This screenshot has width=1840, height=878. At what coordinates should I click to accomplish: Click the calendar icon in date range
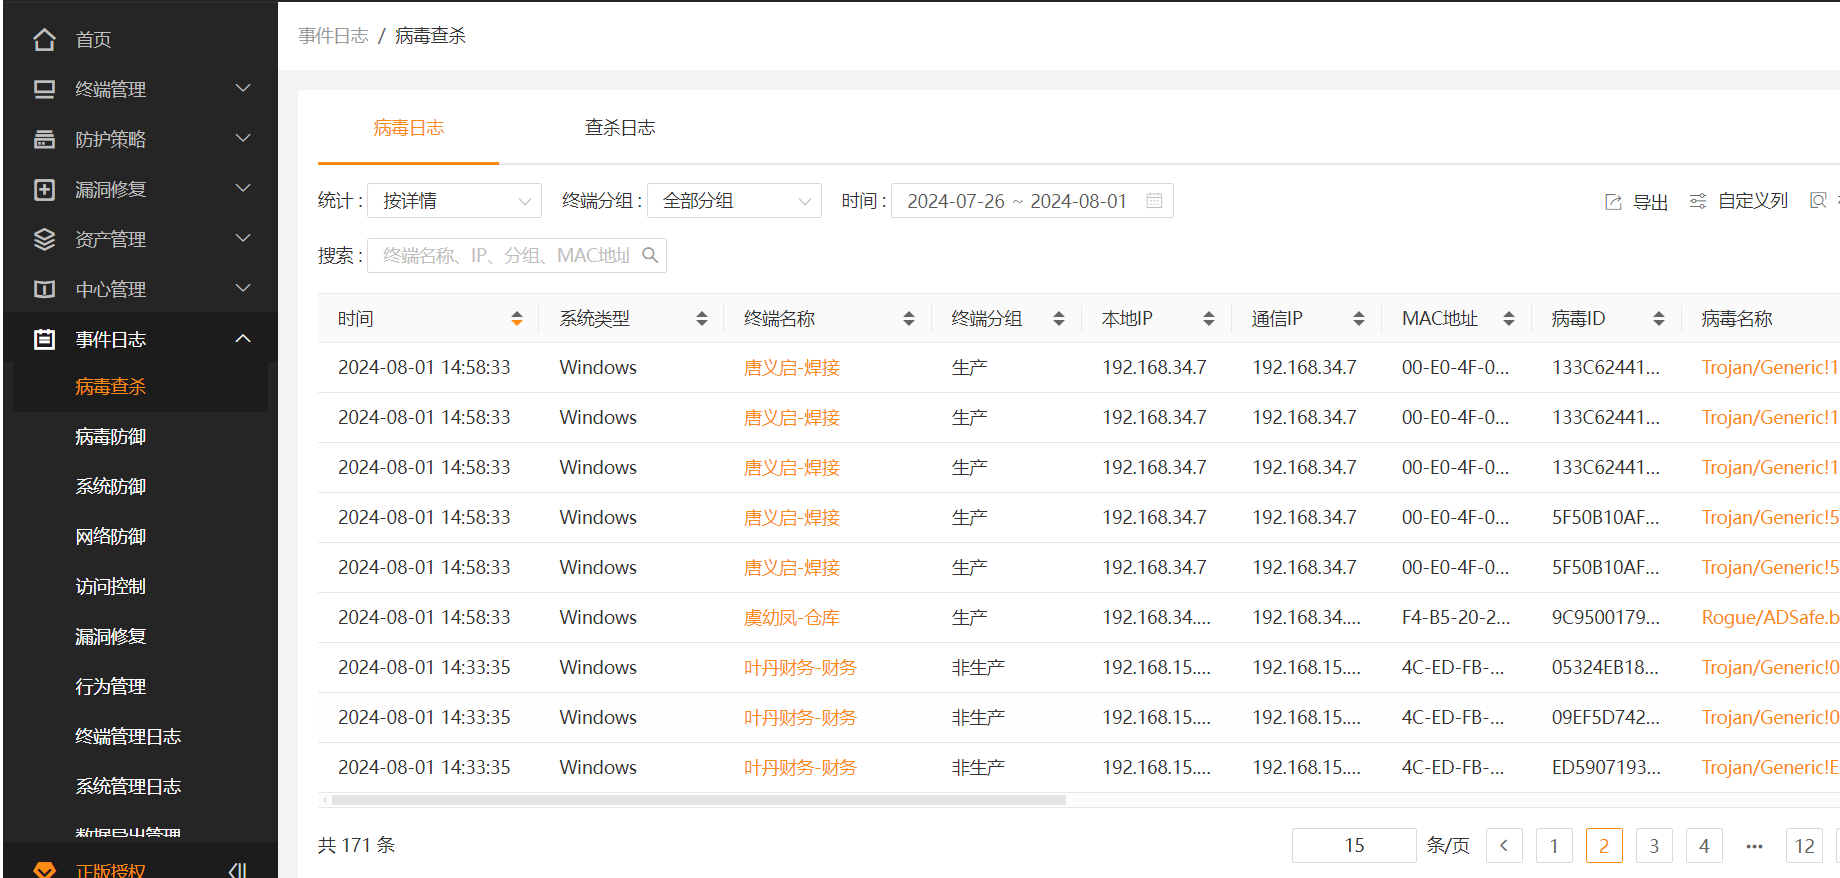pos(1154,201)
